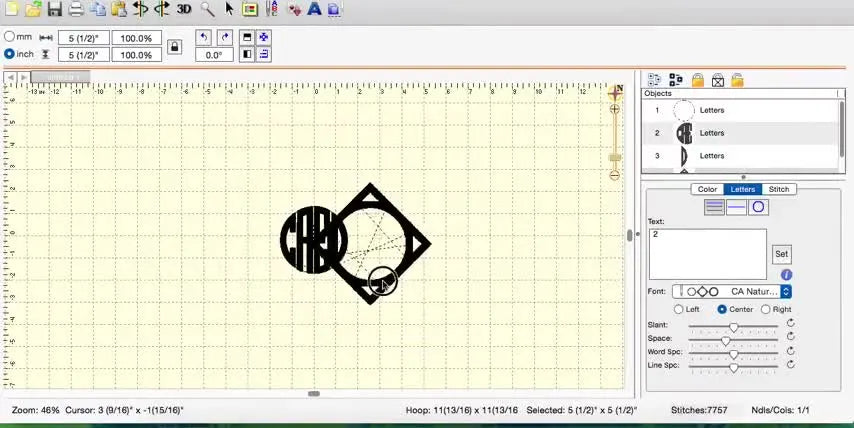
Task: Activate the lettering 'A' tool
Action: point(314,9)
